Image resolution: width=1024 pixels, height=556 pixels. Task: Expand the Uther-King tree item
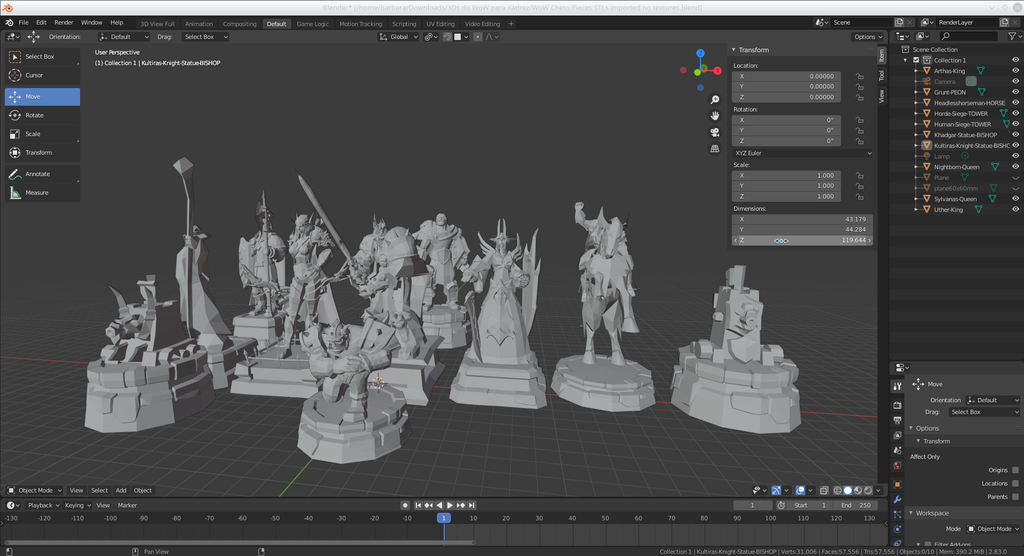[917, 209]
